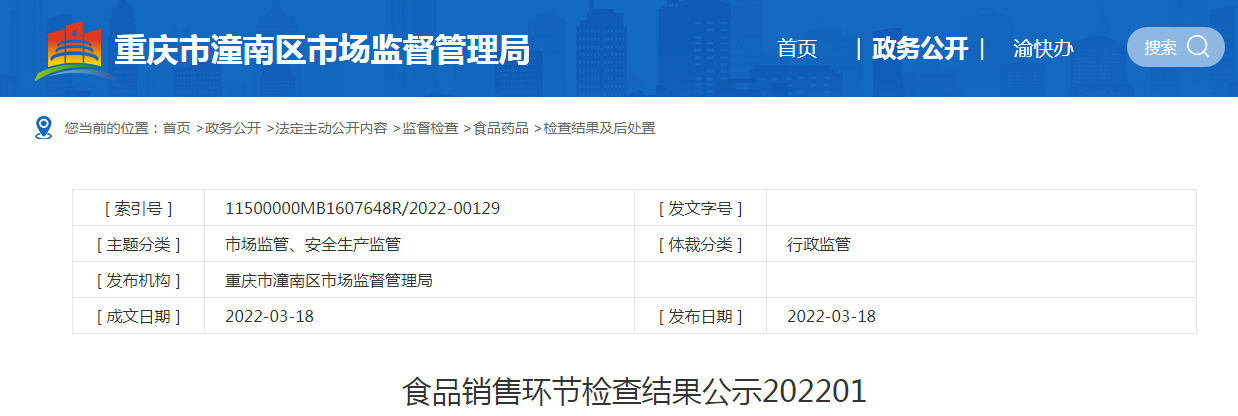Click value 市场监管、安全生产监管
The height and width of the screenshot is (416, 1238).
tap(313, 244)
